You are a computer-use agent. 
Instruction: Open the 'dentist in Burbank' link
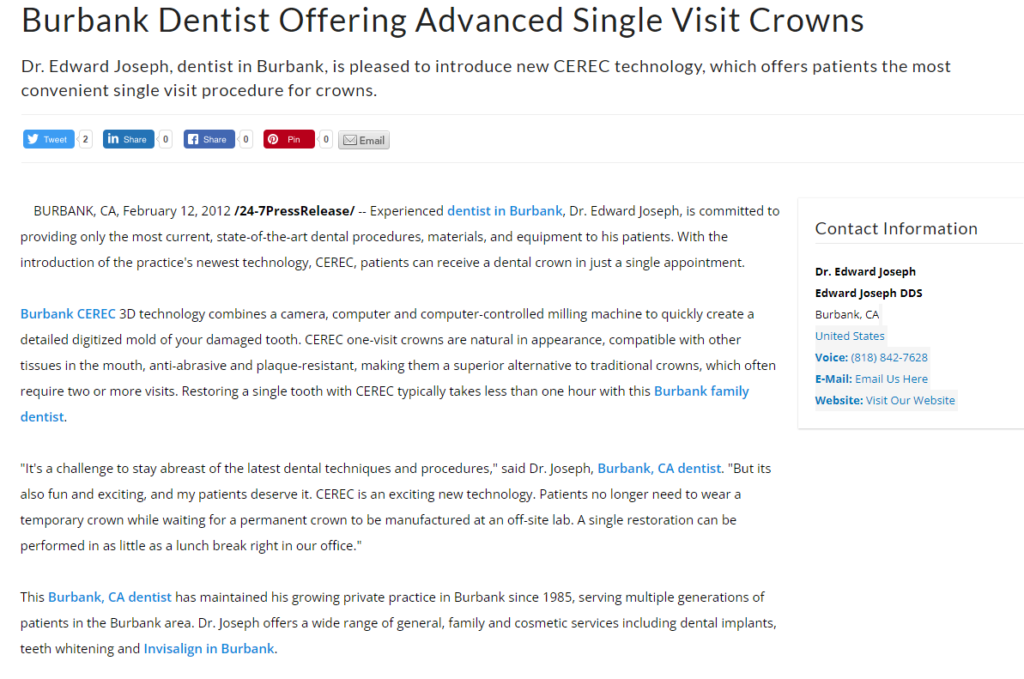click(504, 211)
